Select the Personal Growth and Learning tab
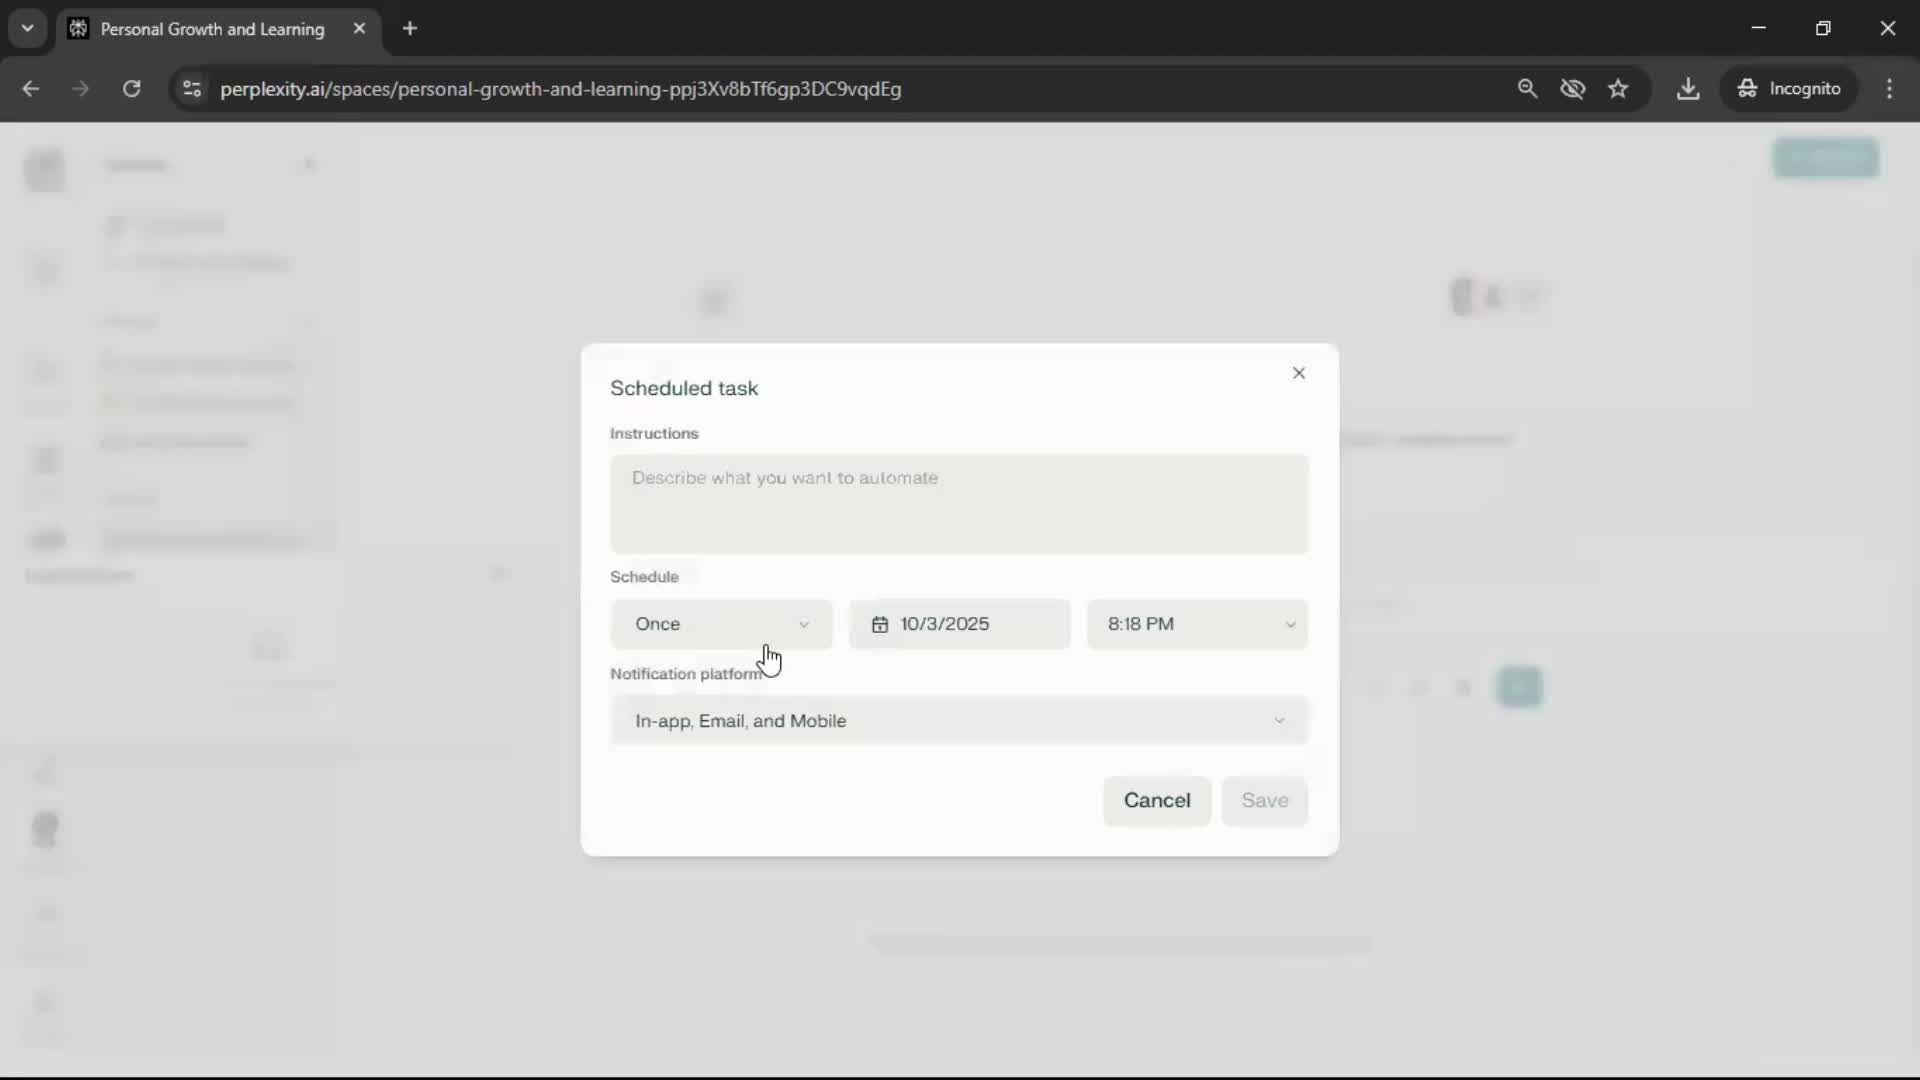Screen dimensions: 1920x1080 click(212, 29)
